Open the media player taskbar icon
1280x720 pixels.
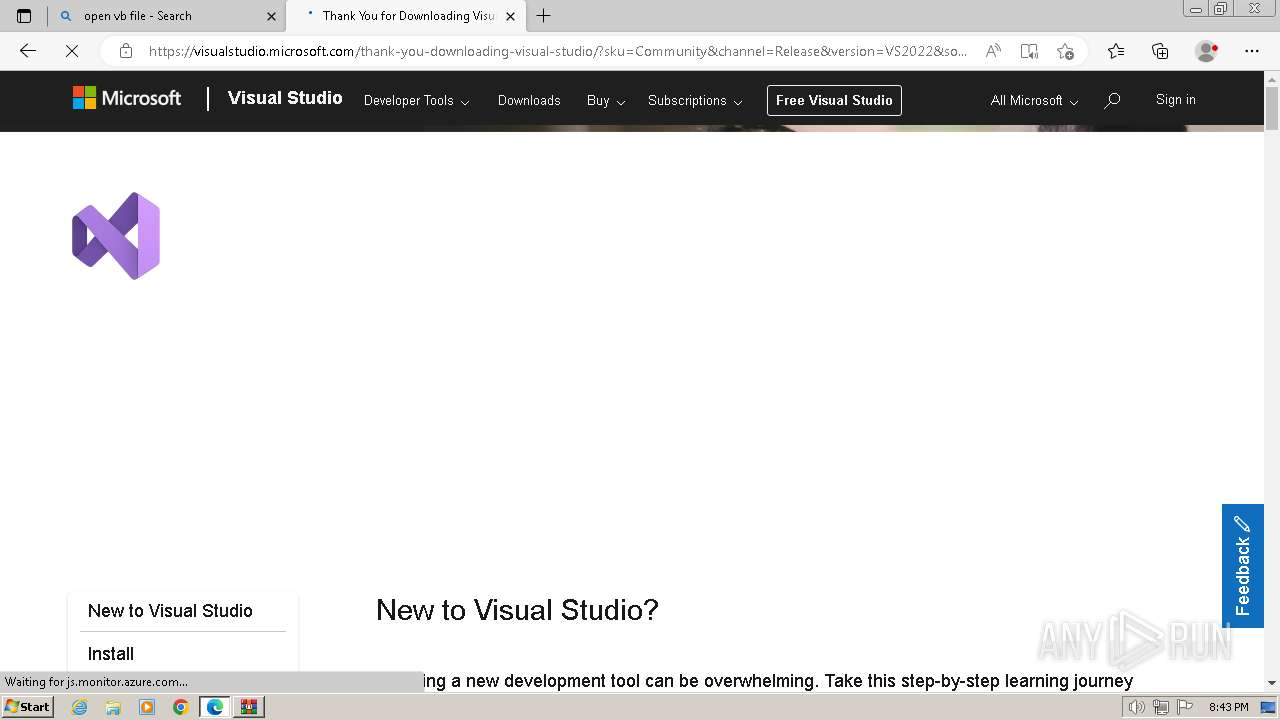coord(147,707)
